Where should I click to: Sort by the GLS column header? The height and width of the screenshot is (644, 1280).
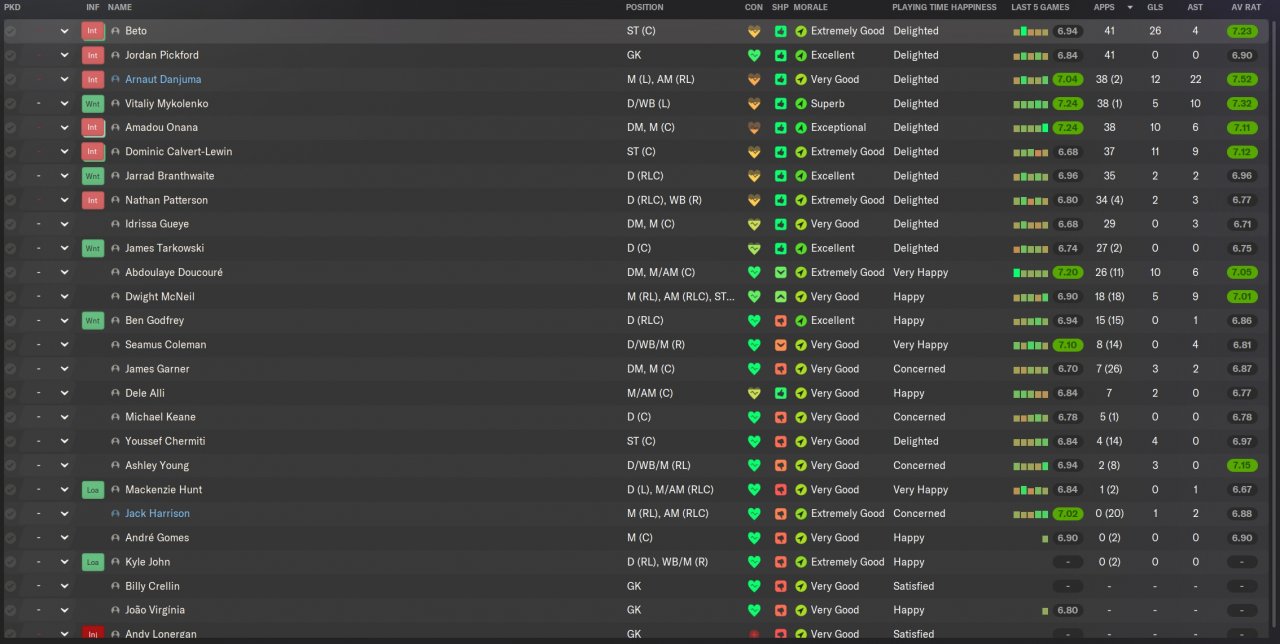click(1155, 7)
